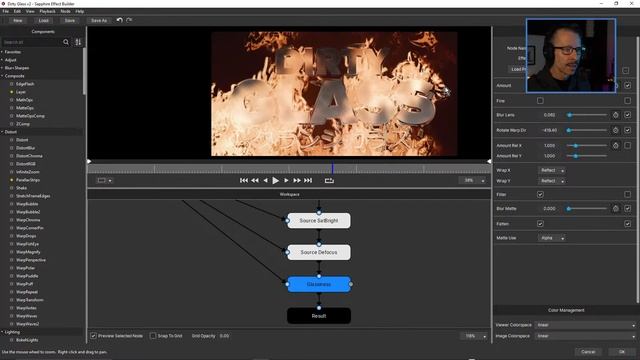Screen dimensions: 640x360
Task: Click the Save As button
Action: (98, 20)
